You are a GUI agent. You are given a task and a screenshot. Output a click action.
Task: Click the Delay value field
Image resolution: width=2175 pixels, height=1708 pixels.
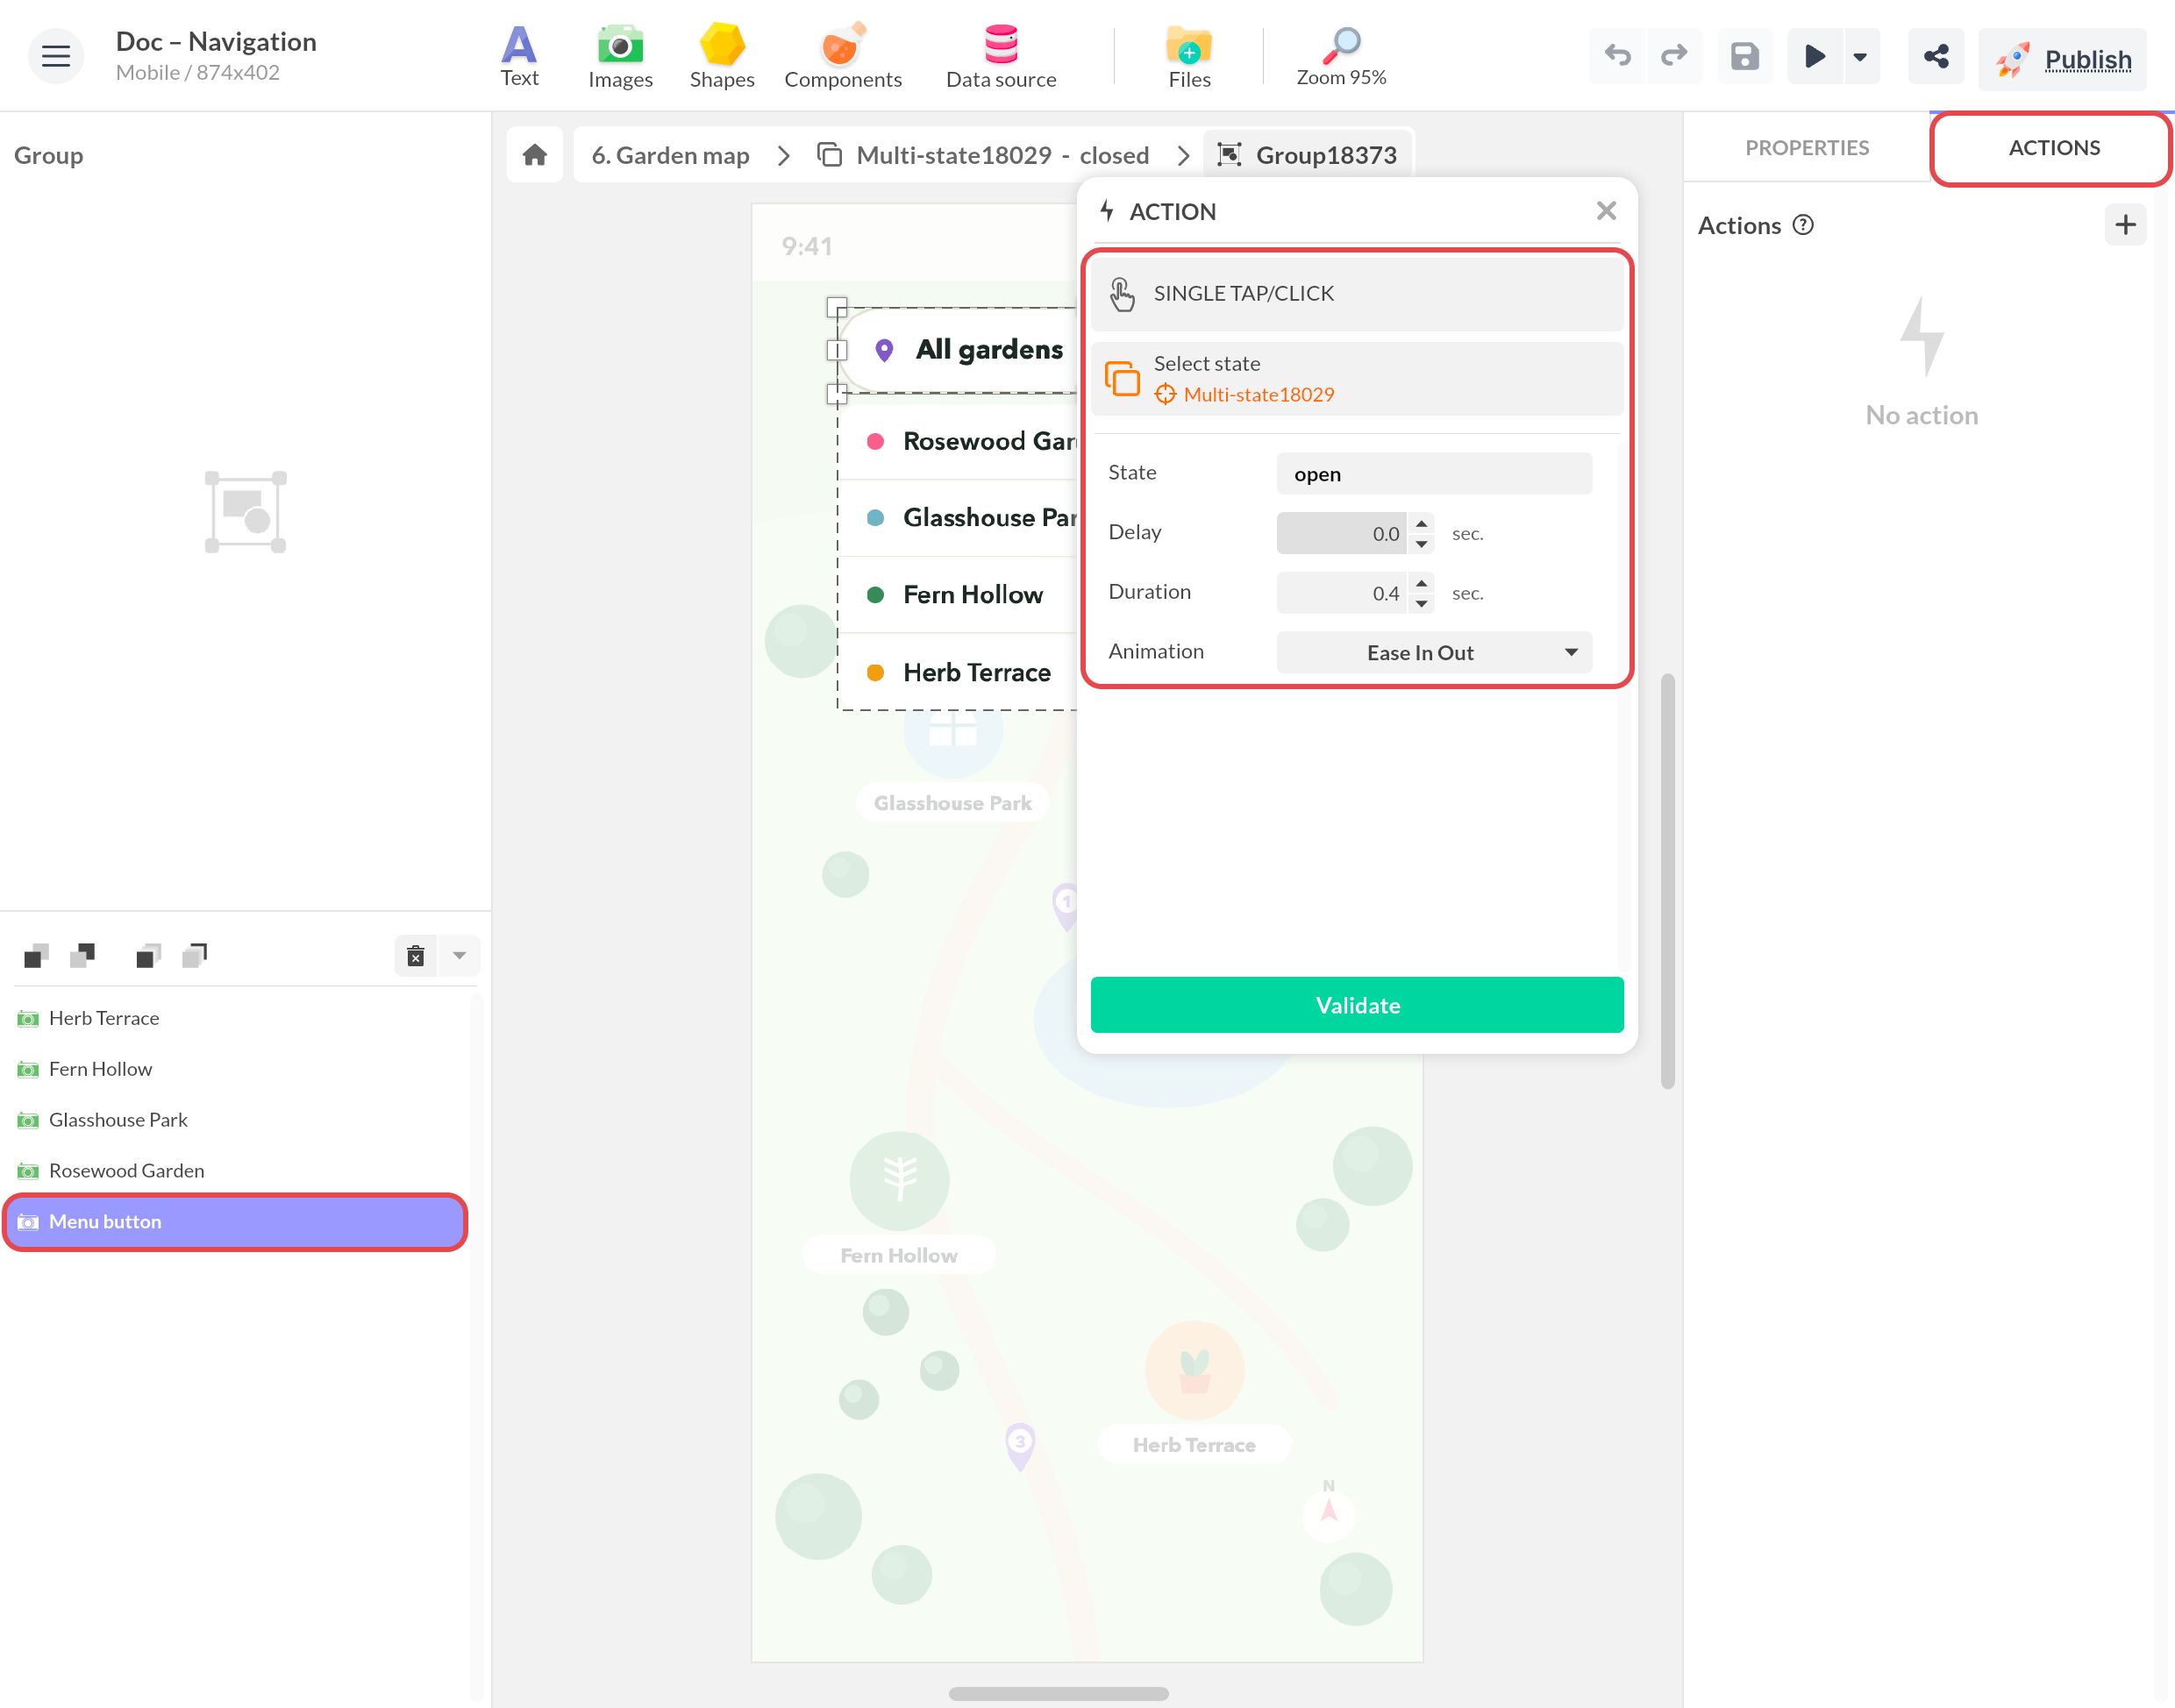[x=1341, y=533]
